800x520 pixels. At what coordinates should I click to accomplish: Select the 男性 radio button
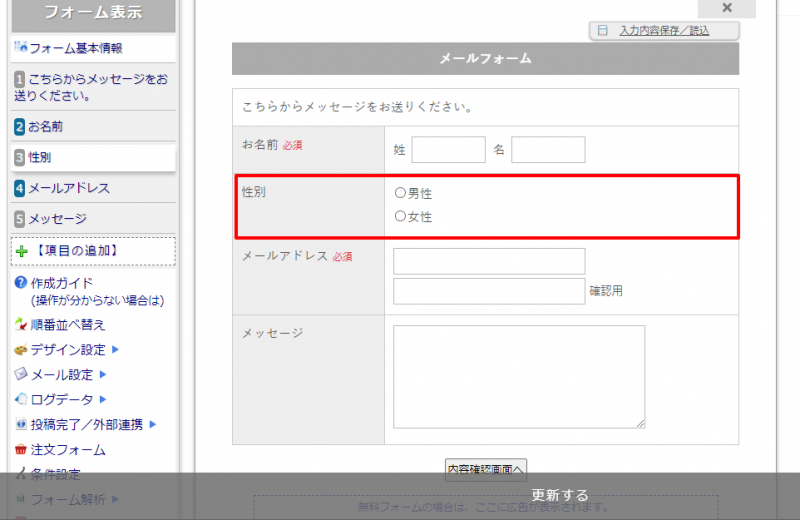pyautogui.click(x=400, y=193)
